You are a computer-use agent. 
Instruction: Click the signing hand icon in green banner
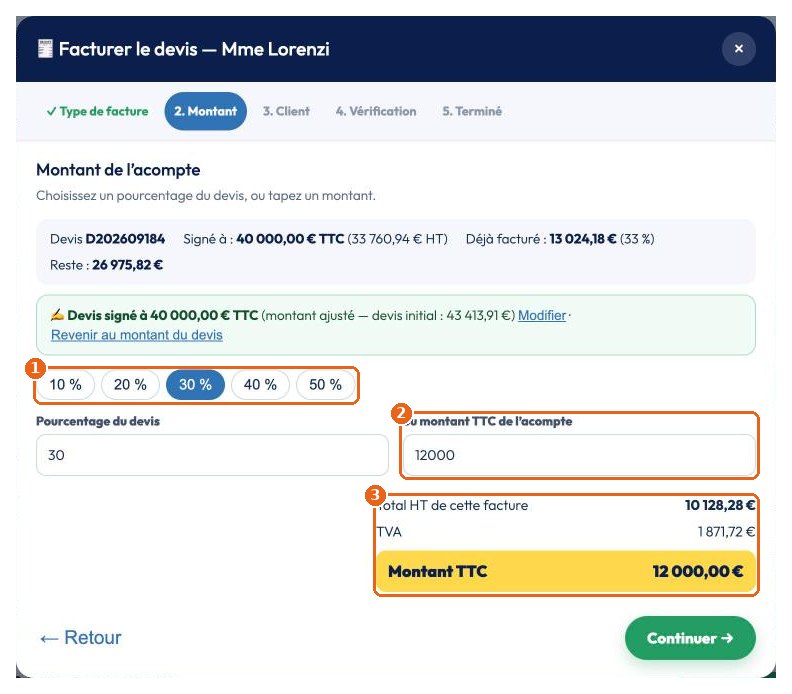57,316
